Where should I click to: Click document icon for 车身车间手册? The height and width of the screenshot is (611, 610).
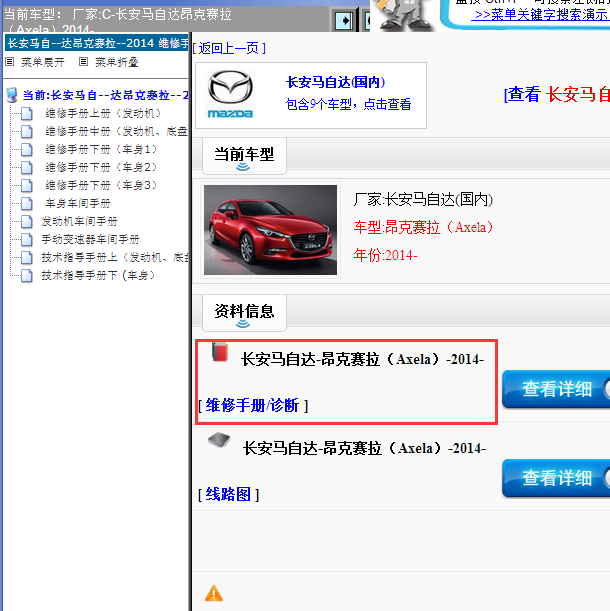click(27, 203)
